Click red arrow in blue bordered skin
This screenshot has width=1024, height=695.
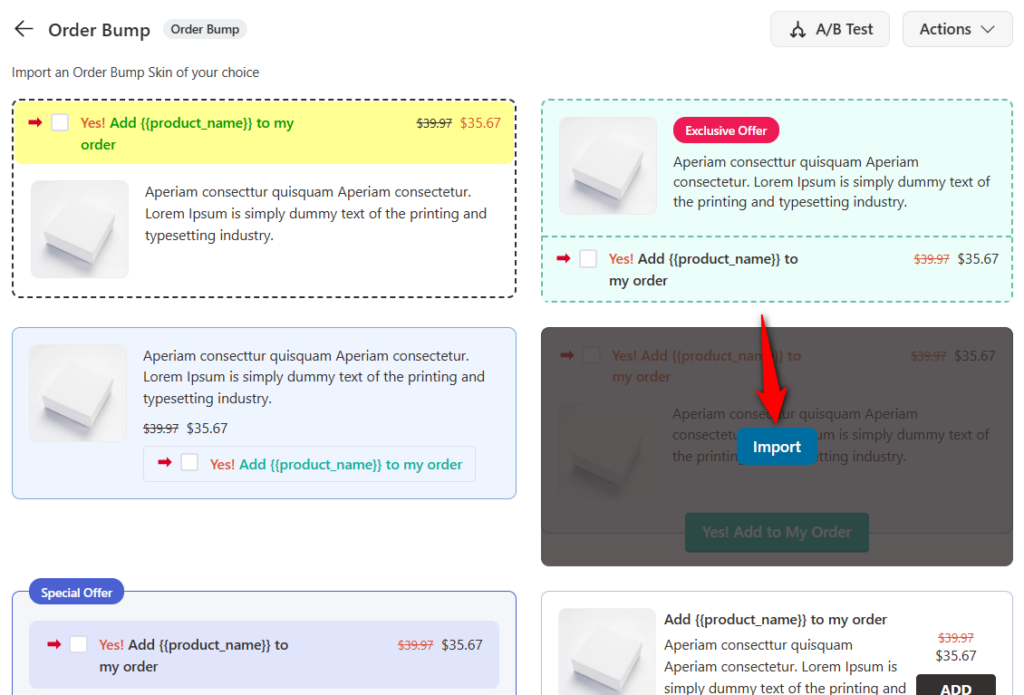165,462
